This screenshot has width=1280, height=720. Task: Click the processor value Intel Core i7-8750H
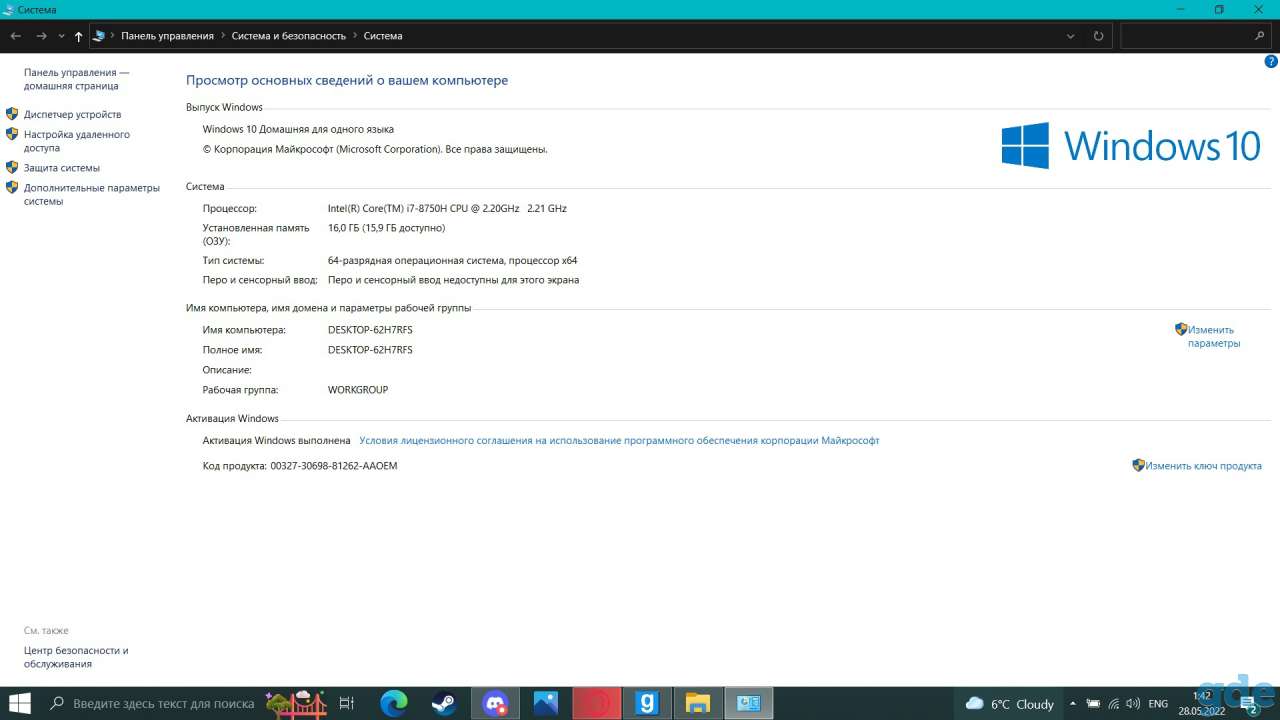point(447,208)
